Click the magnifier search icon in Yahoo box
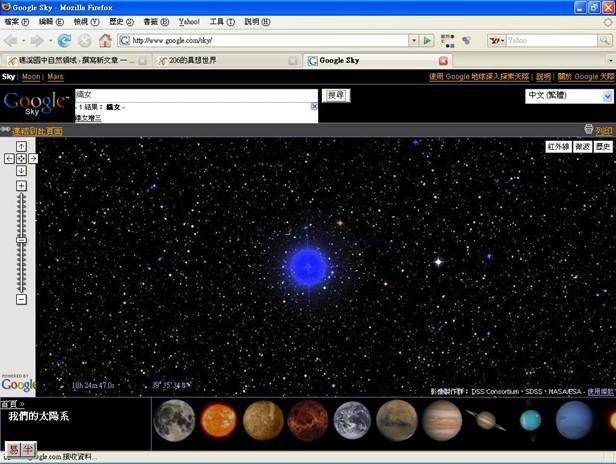This screenshot has height=464, width=616. 604,40
